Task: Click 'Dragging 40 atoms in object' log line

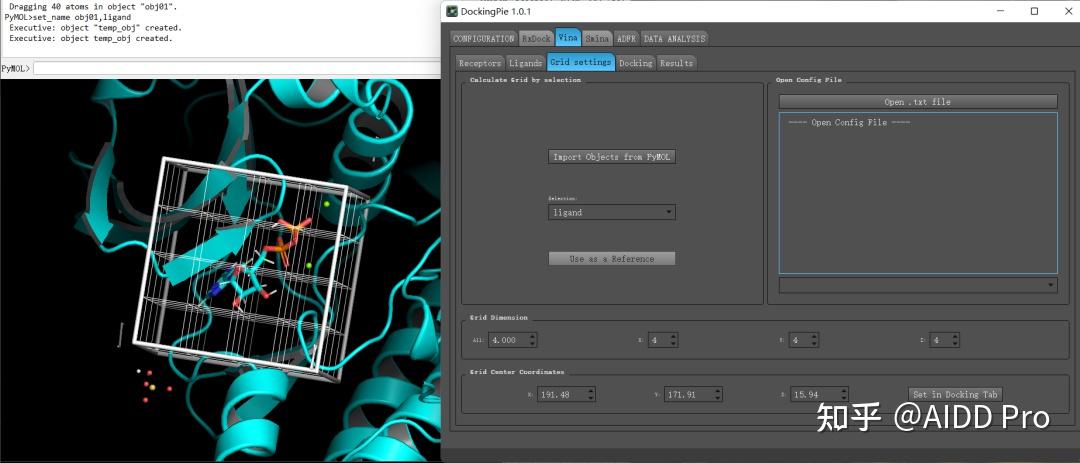Action: click(93, 6)
